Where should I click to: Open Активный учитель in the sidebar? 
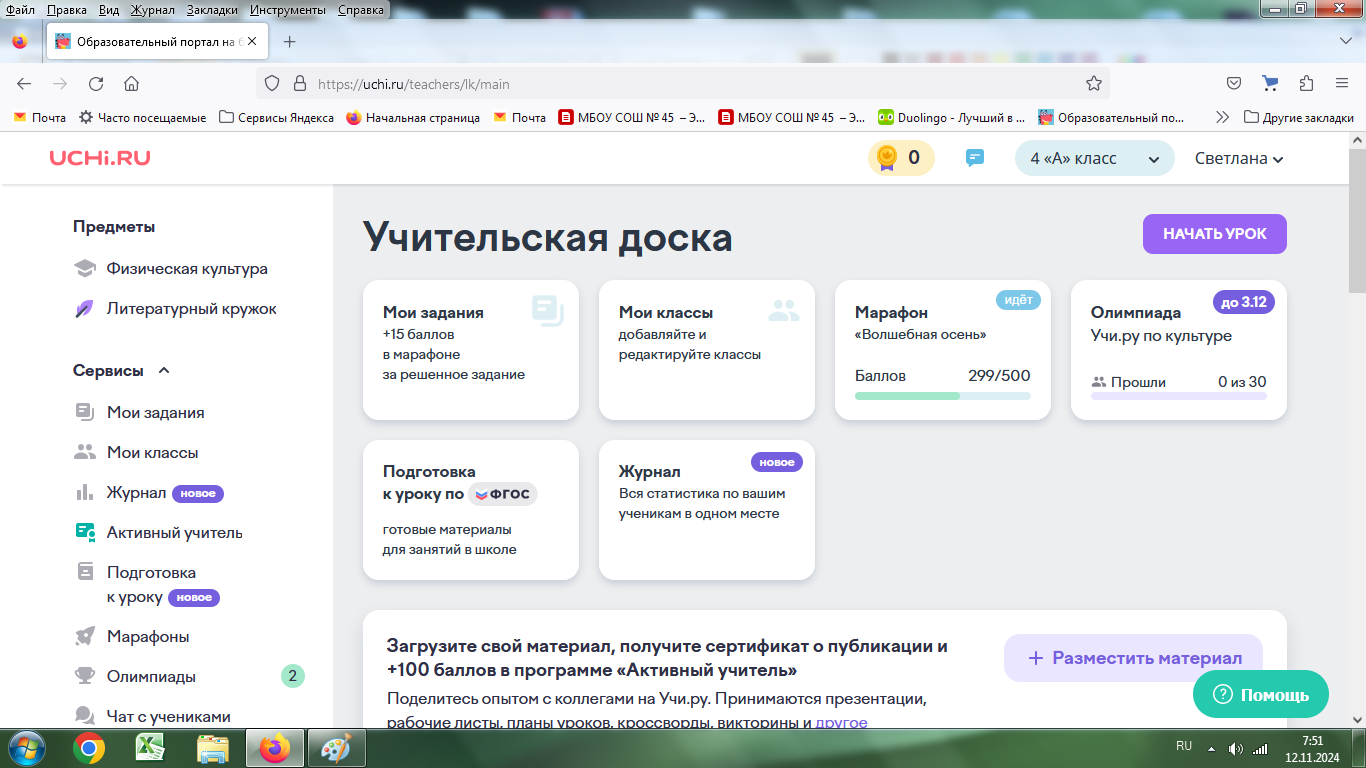(159, 533)
